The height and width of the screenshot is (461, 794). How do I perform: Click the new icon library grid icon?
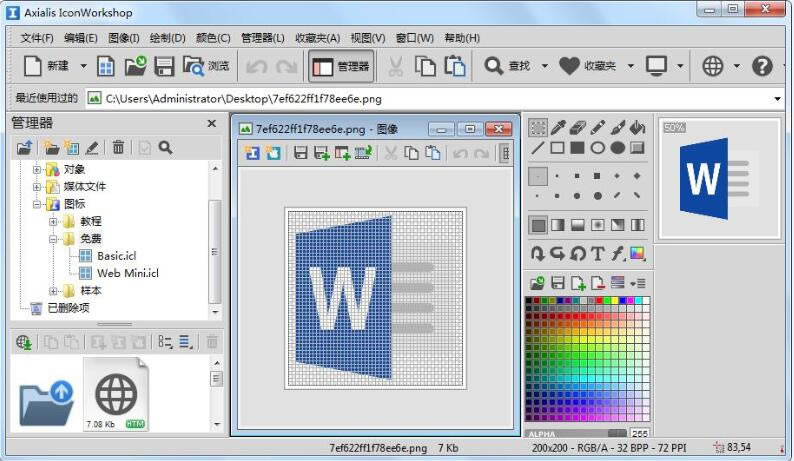pyautogui.click(x=105, y=66)
